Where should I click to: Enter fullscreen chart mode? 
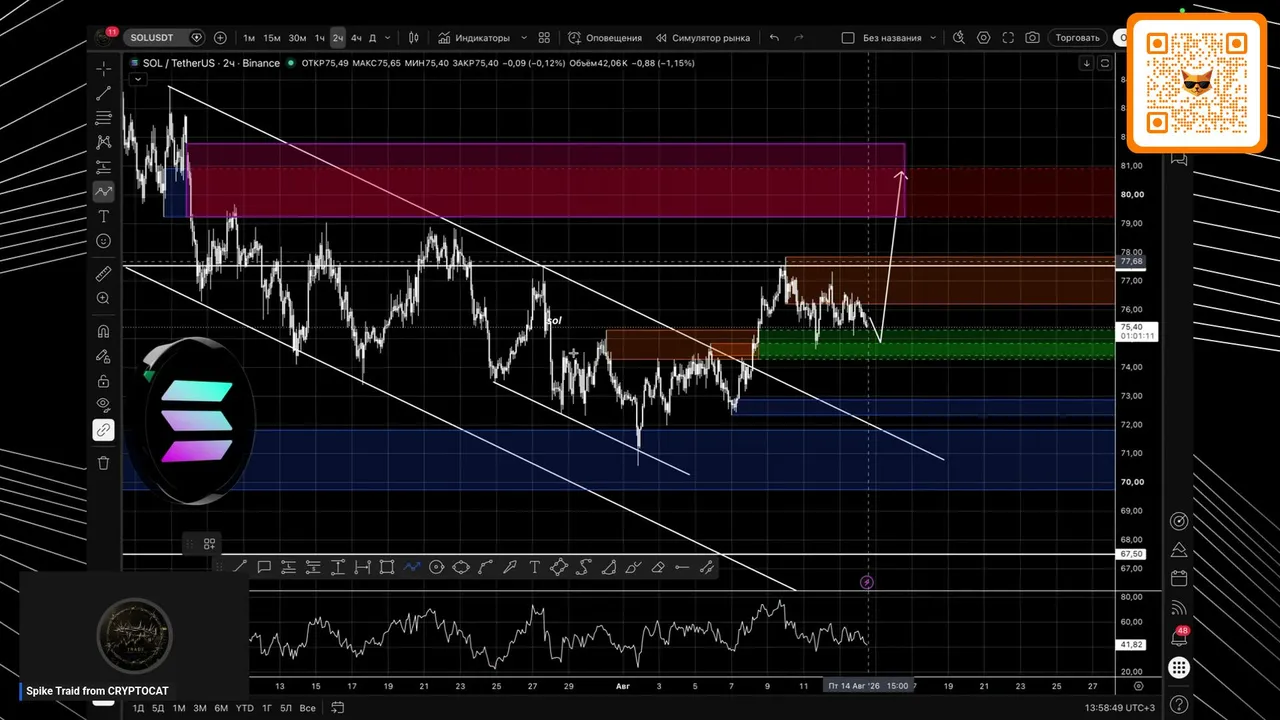pyautogui.click(x=1008, y=38)
